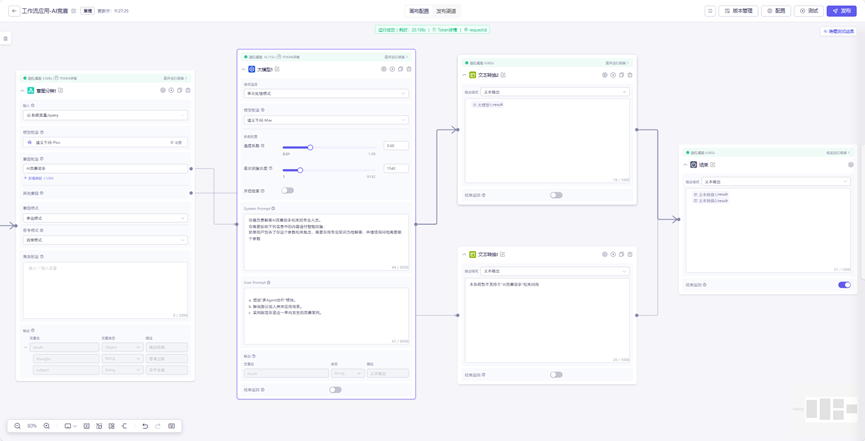Run the 大模型1 node with its play icon
Image resolution: width=865 pixels, height=441 pixels.
[392, 69]
